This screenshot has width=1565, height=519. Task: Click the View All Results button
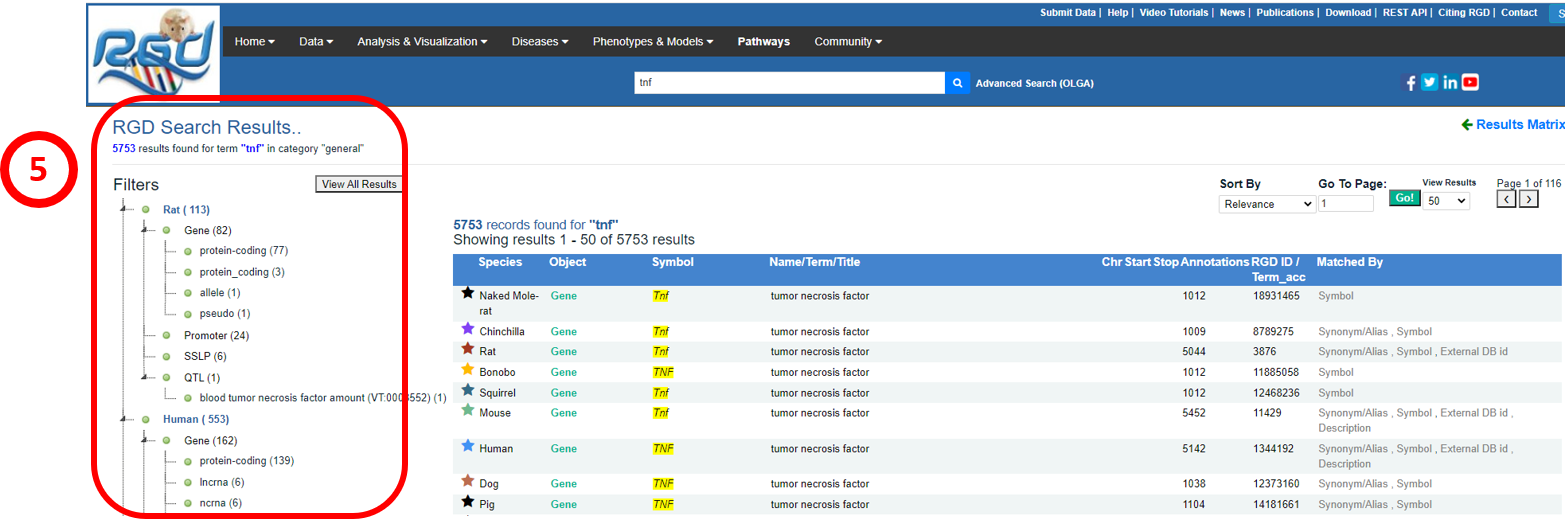coord(359,184)
